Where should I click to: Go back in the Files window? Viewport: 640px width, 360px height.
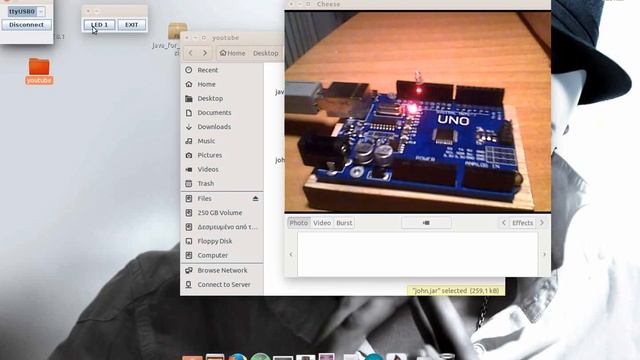pyautogui.click(x=191, y=53)
